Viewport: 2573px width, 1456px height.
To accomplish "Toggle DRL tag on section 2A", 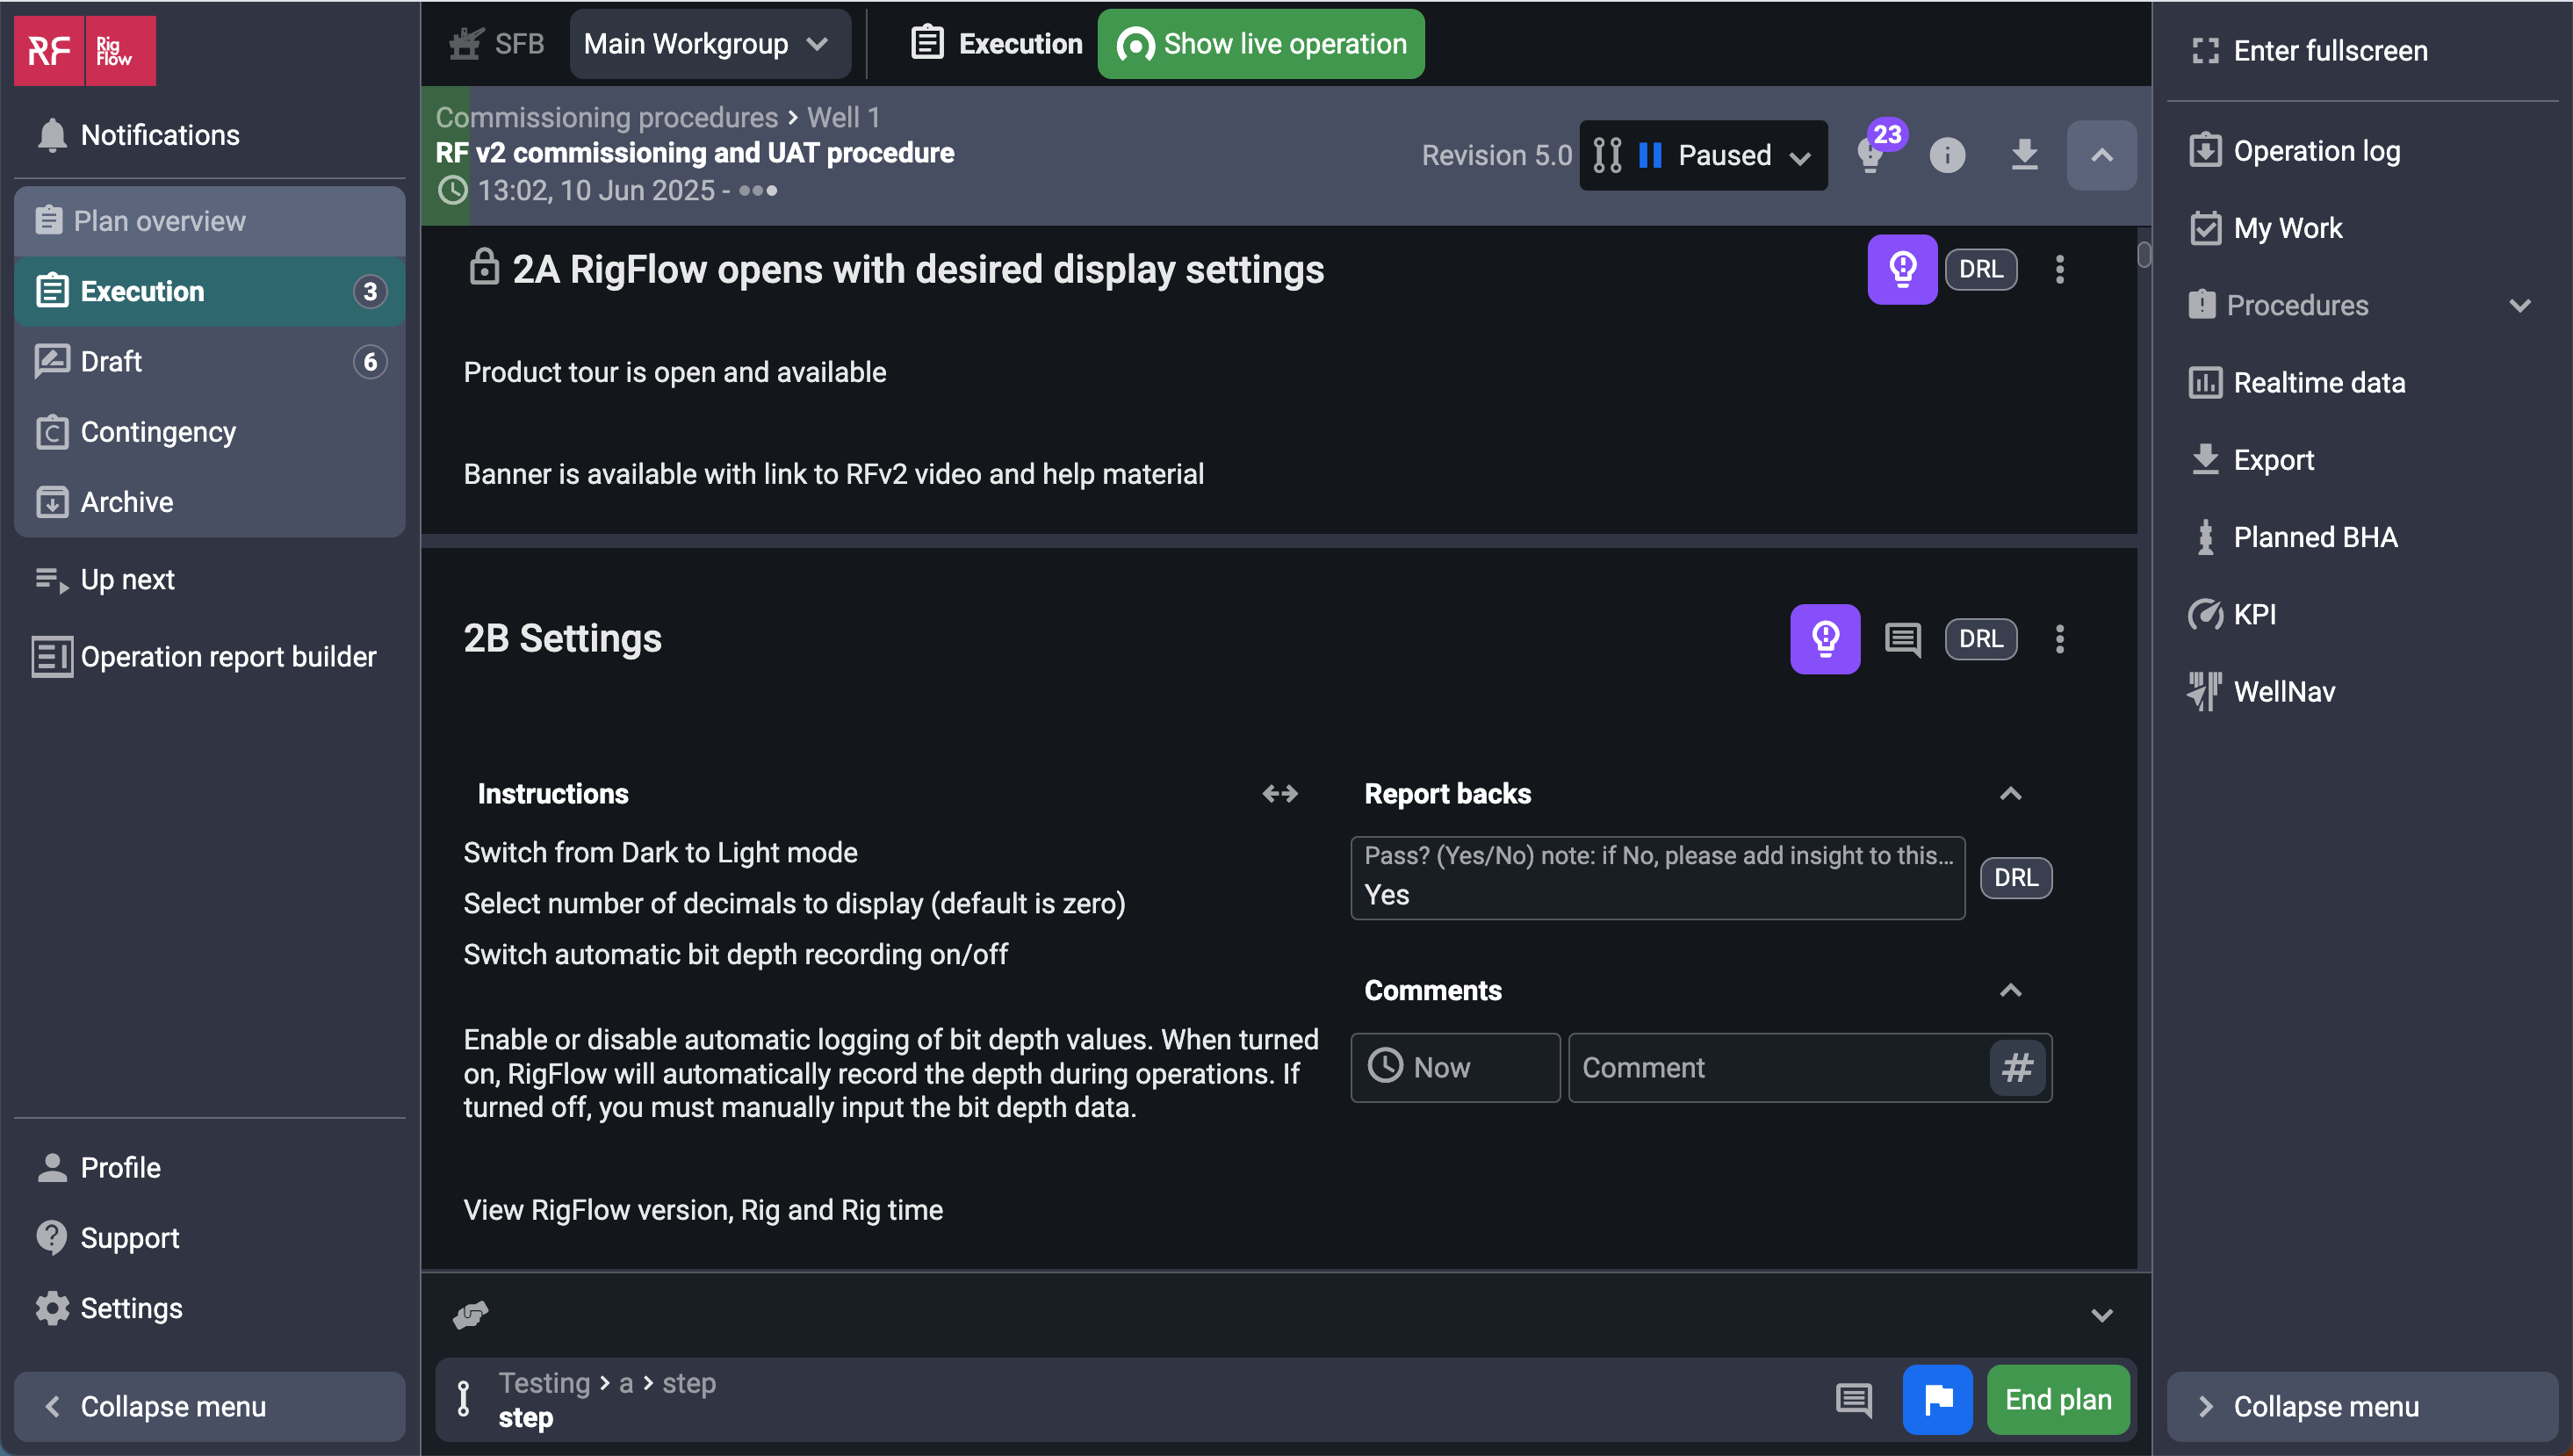I will (1980, 269).
